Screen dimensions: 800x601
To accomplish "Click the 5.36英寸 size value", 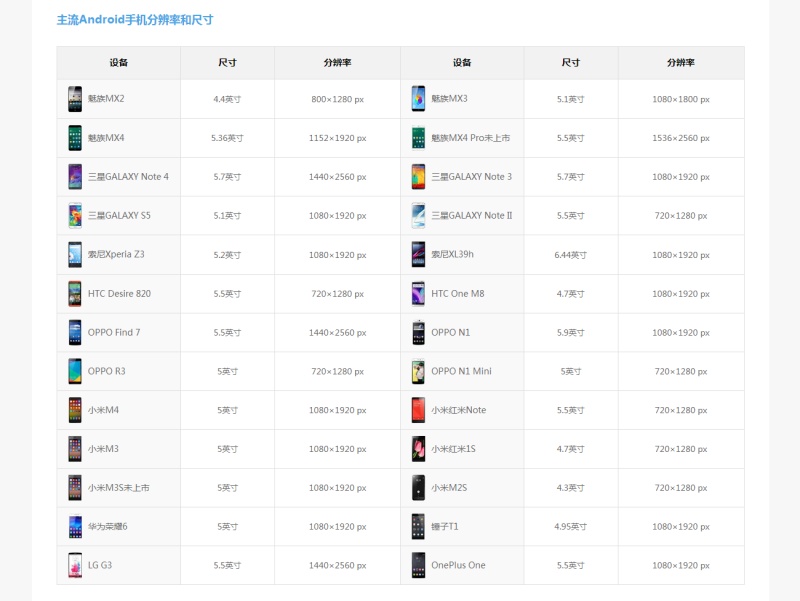I will point(227,138).
